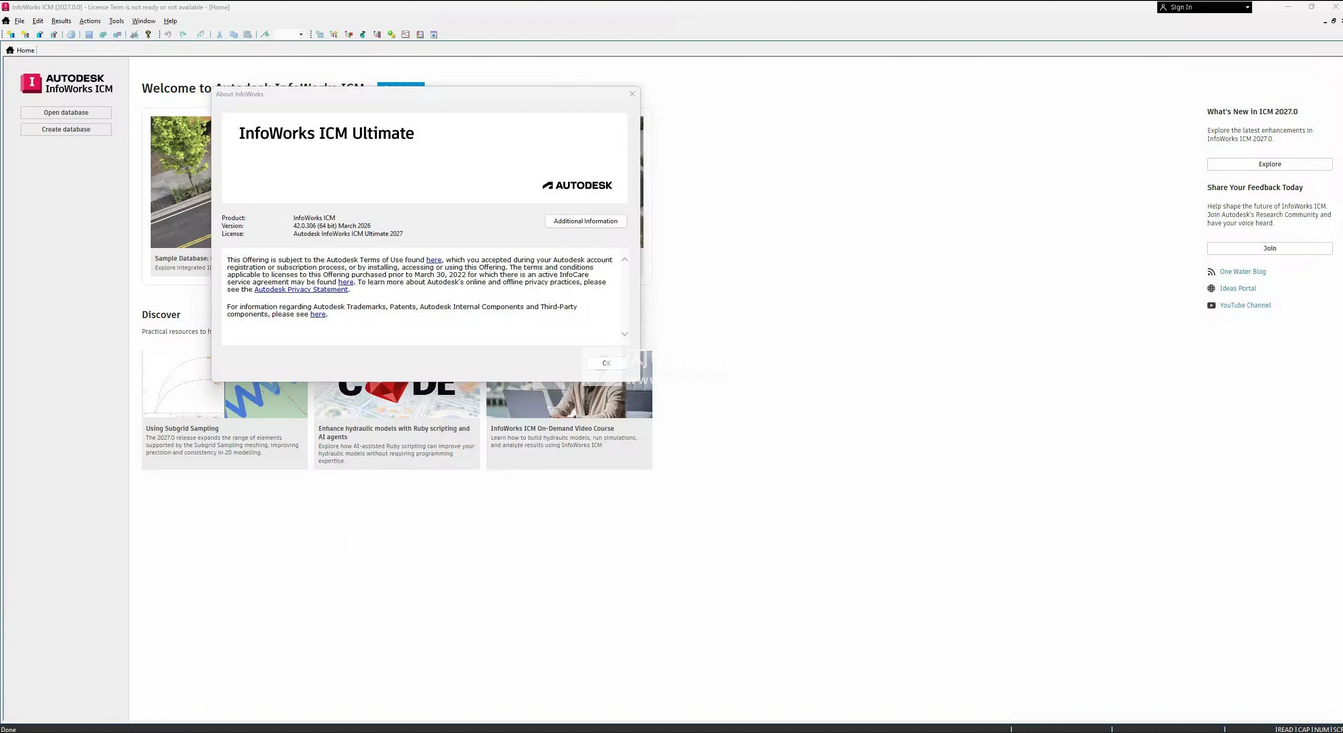The image size is (1343, 733).
Task: Click the RSS icon beside One Water Blog
Action: click(x=1211, y=272)
